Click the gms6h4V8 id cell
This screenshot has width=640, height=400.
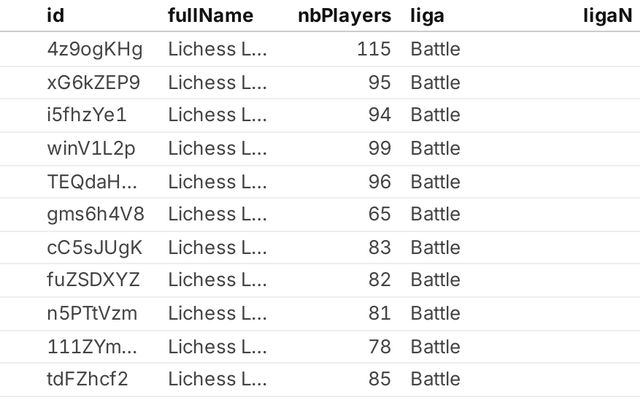[x=95, y=214]
